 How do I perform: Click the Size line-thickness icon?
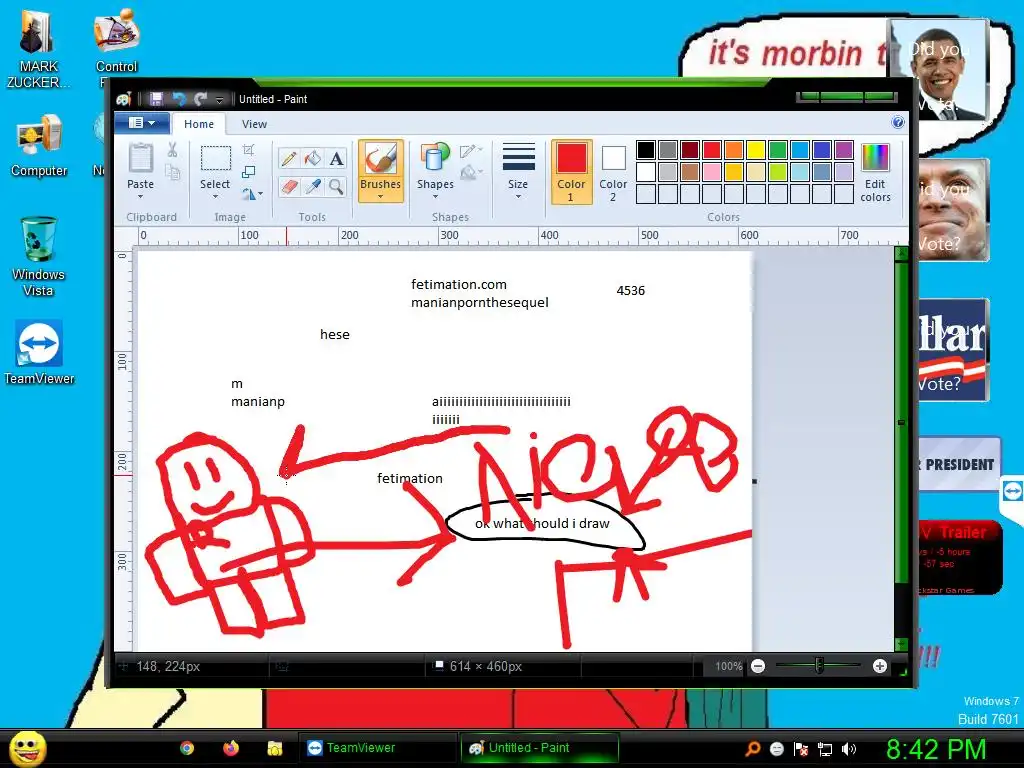pyautogui.click(x=519, y=158)
